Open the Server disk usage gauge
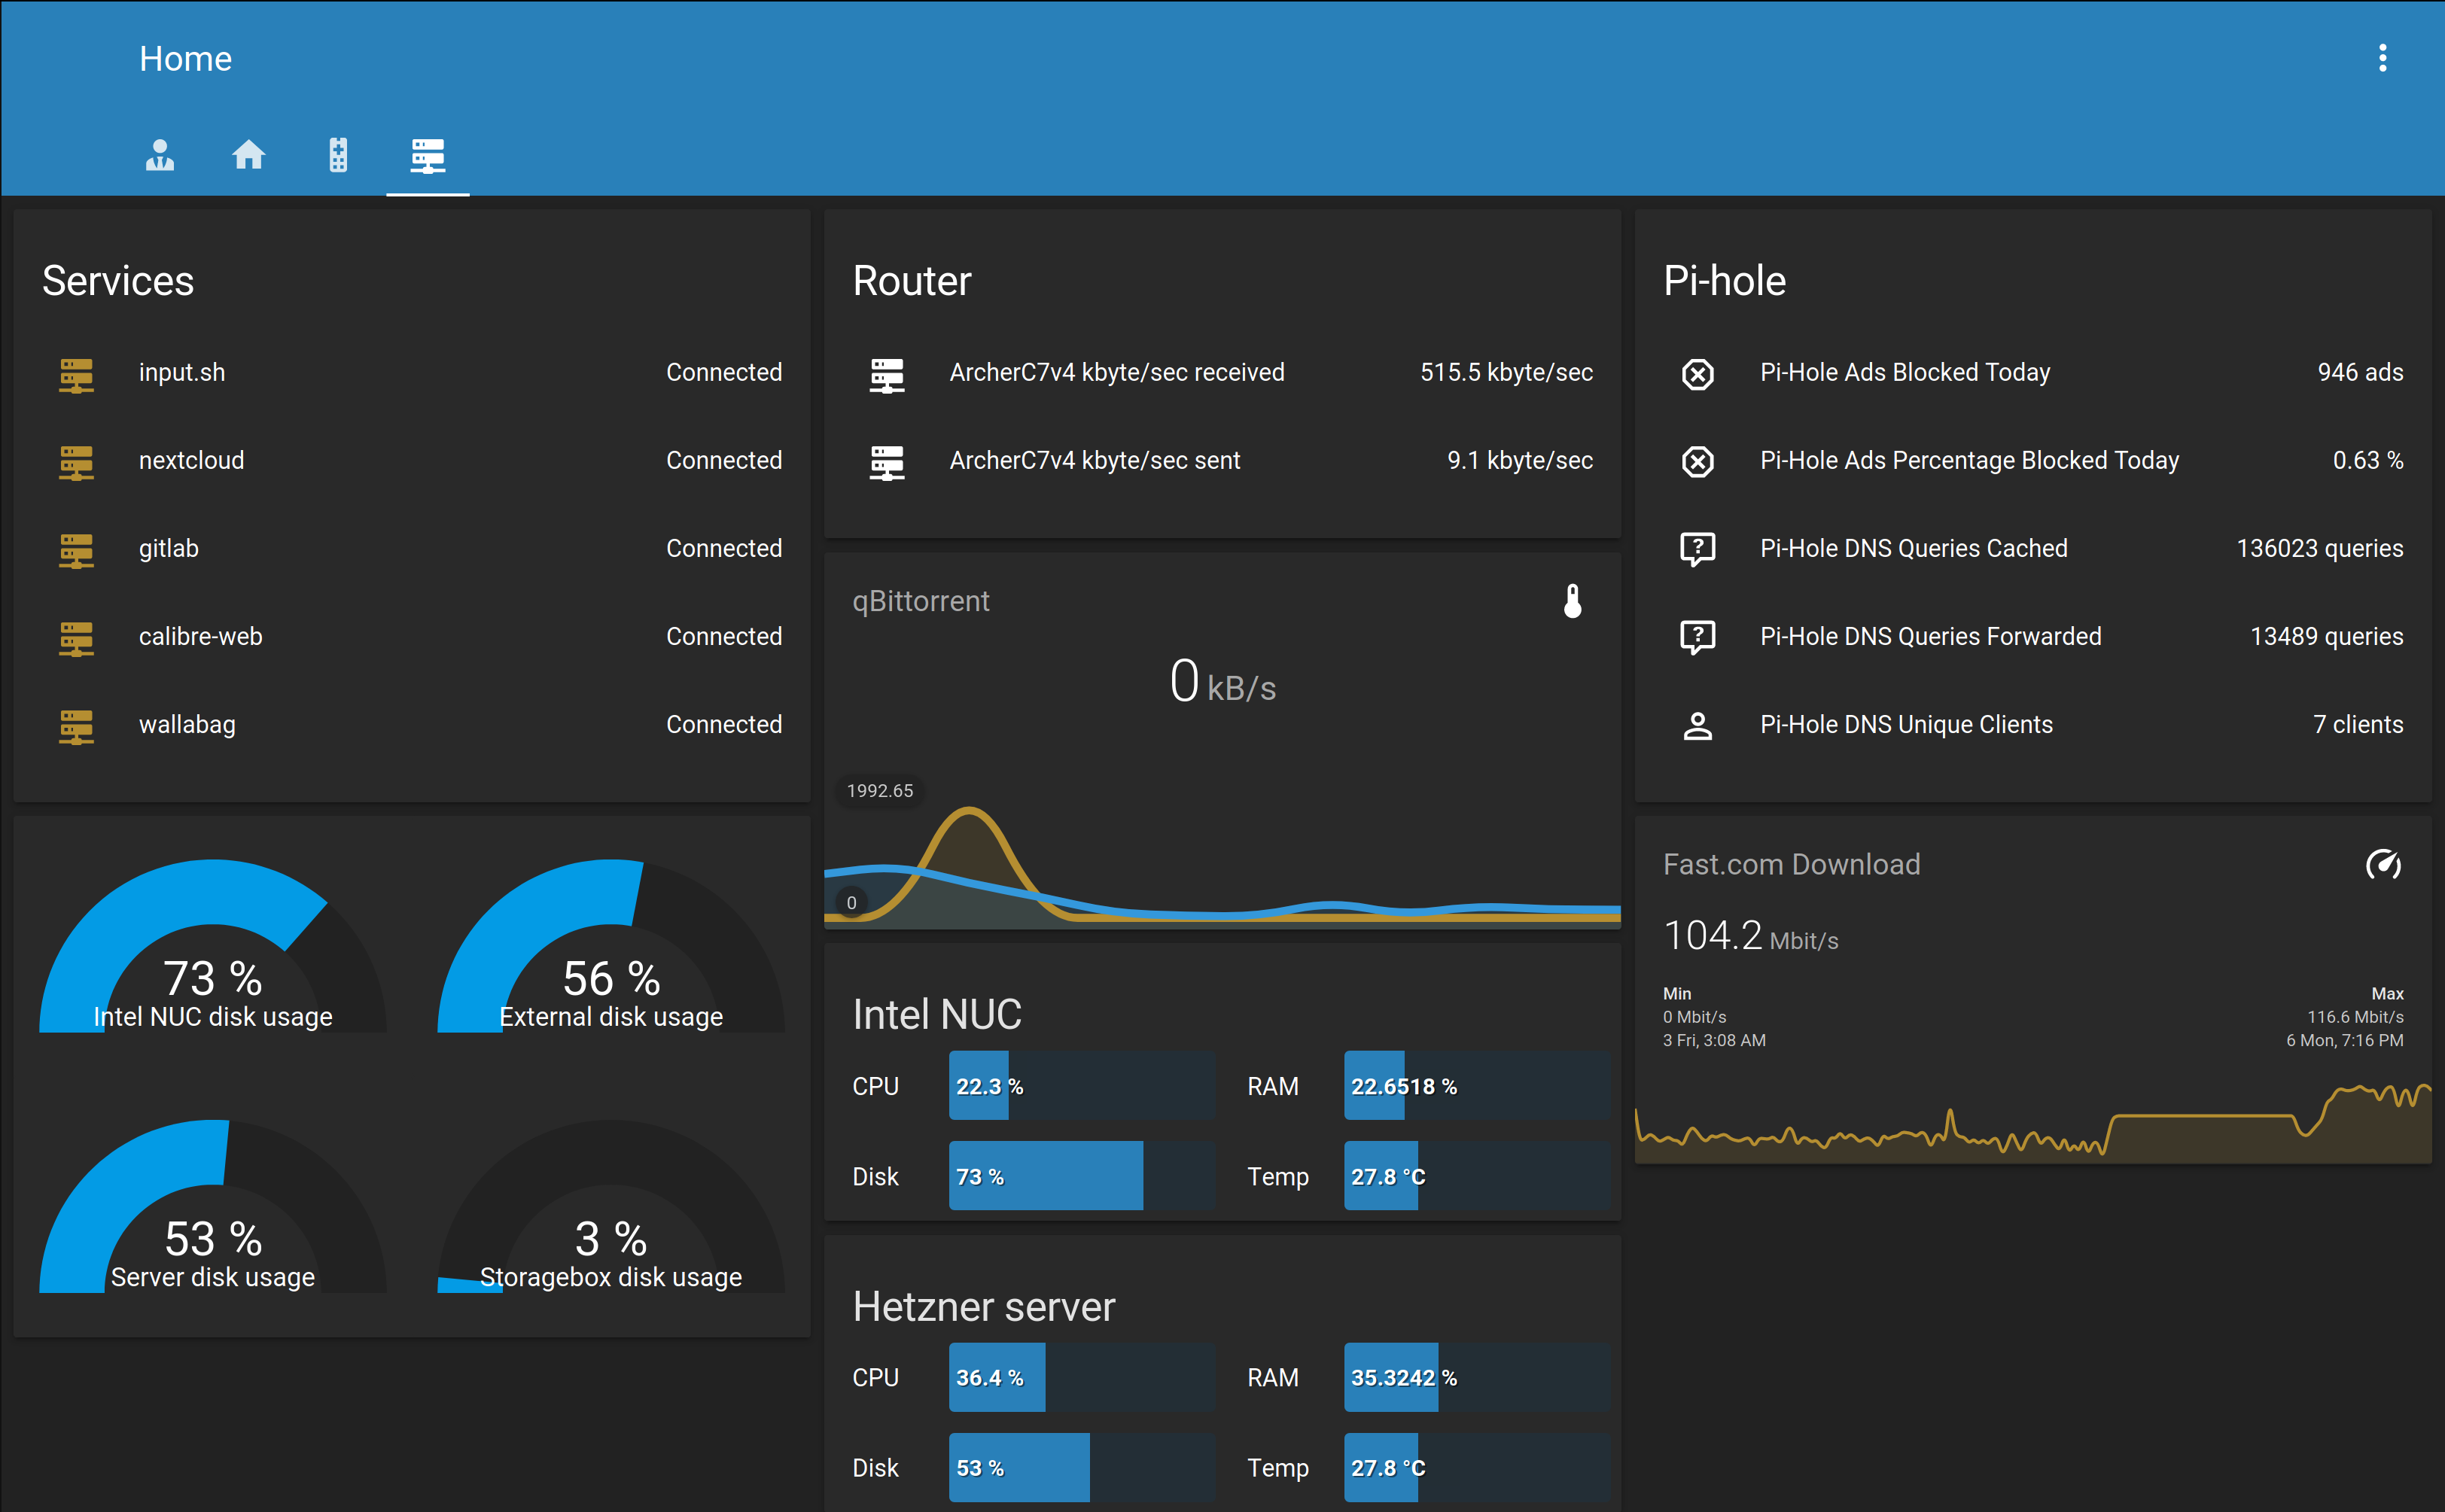This screenshot has width=2445, height=1512. 213,1206
